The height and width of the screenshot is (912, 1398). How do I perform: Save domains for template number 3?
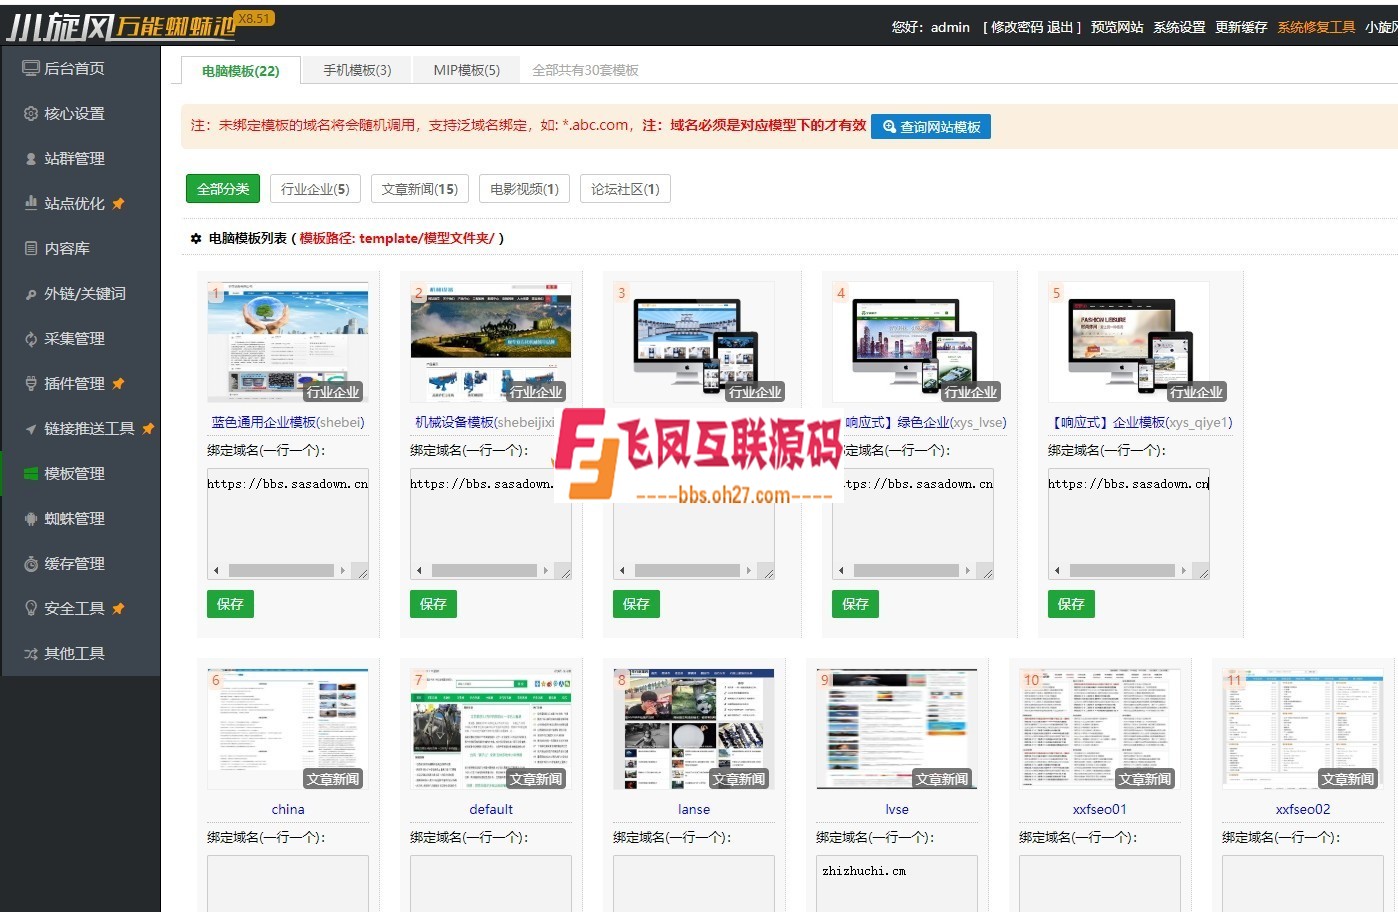click(636, 604)
